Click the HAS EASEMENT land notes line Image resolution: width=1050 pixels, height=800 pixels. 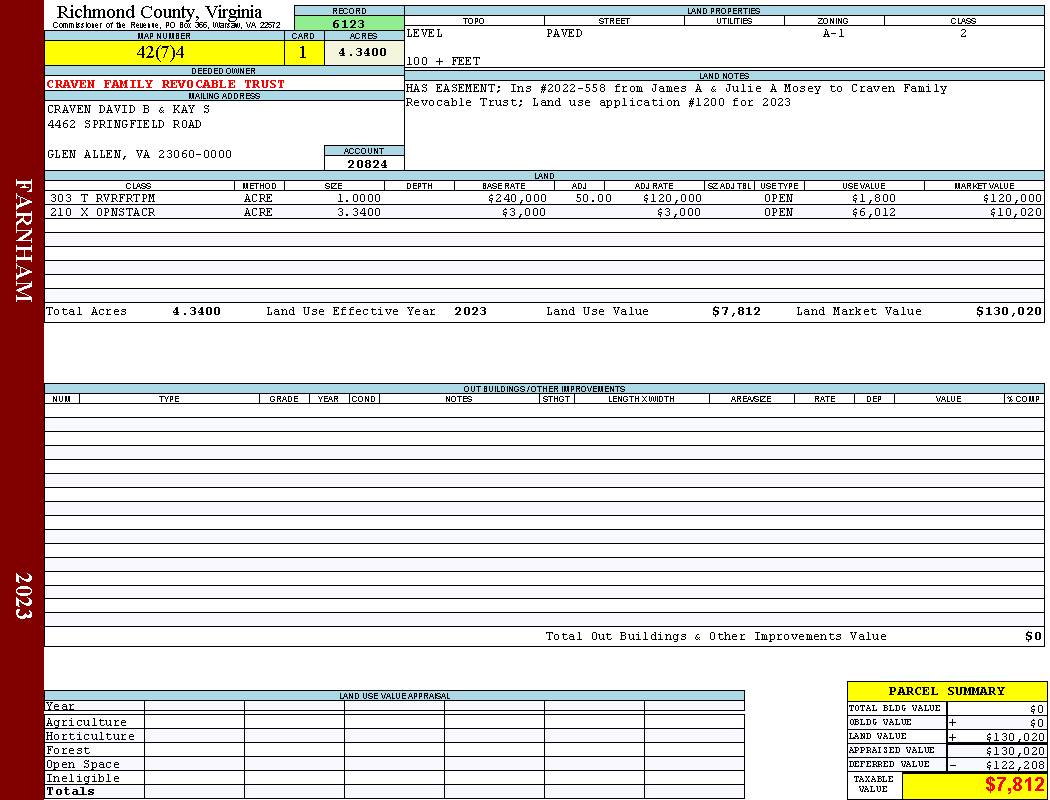coord(676,88)
